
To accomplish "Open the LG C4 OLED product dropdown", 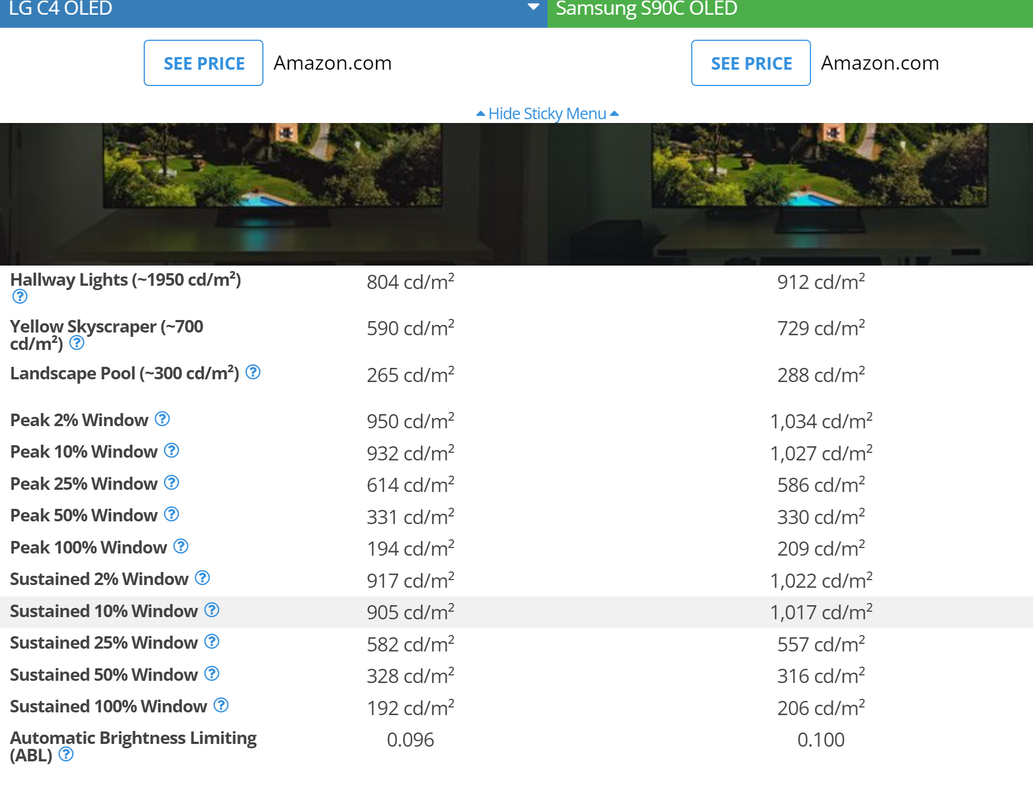I will (x=533, y=8).
